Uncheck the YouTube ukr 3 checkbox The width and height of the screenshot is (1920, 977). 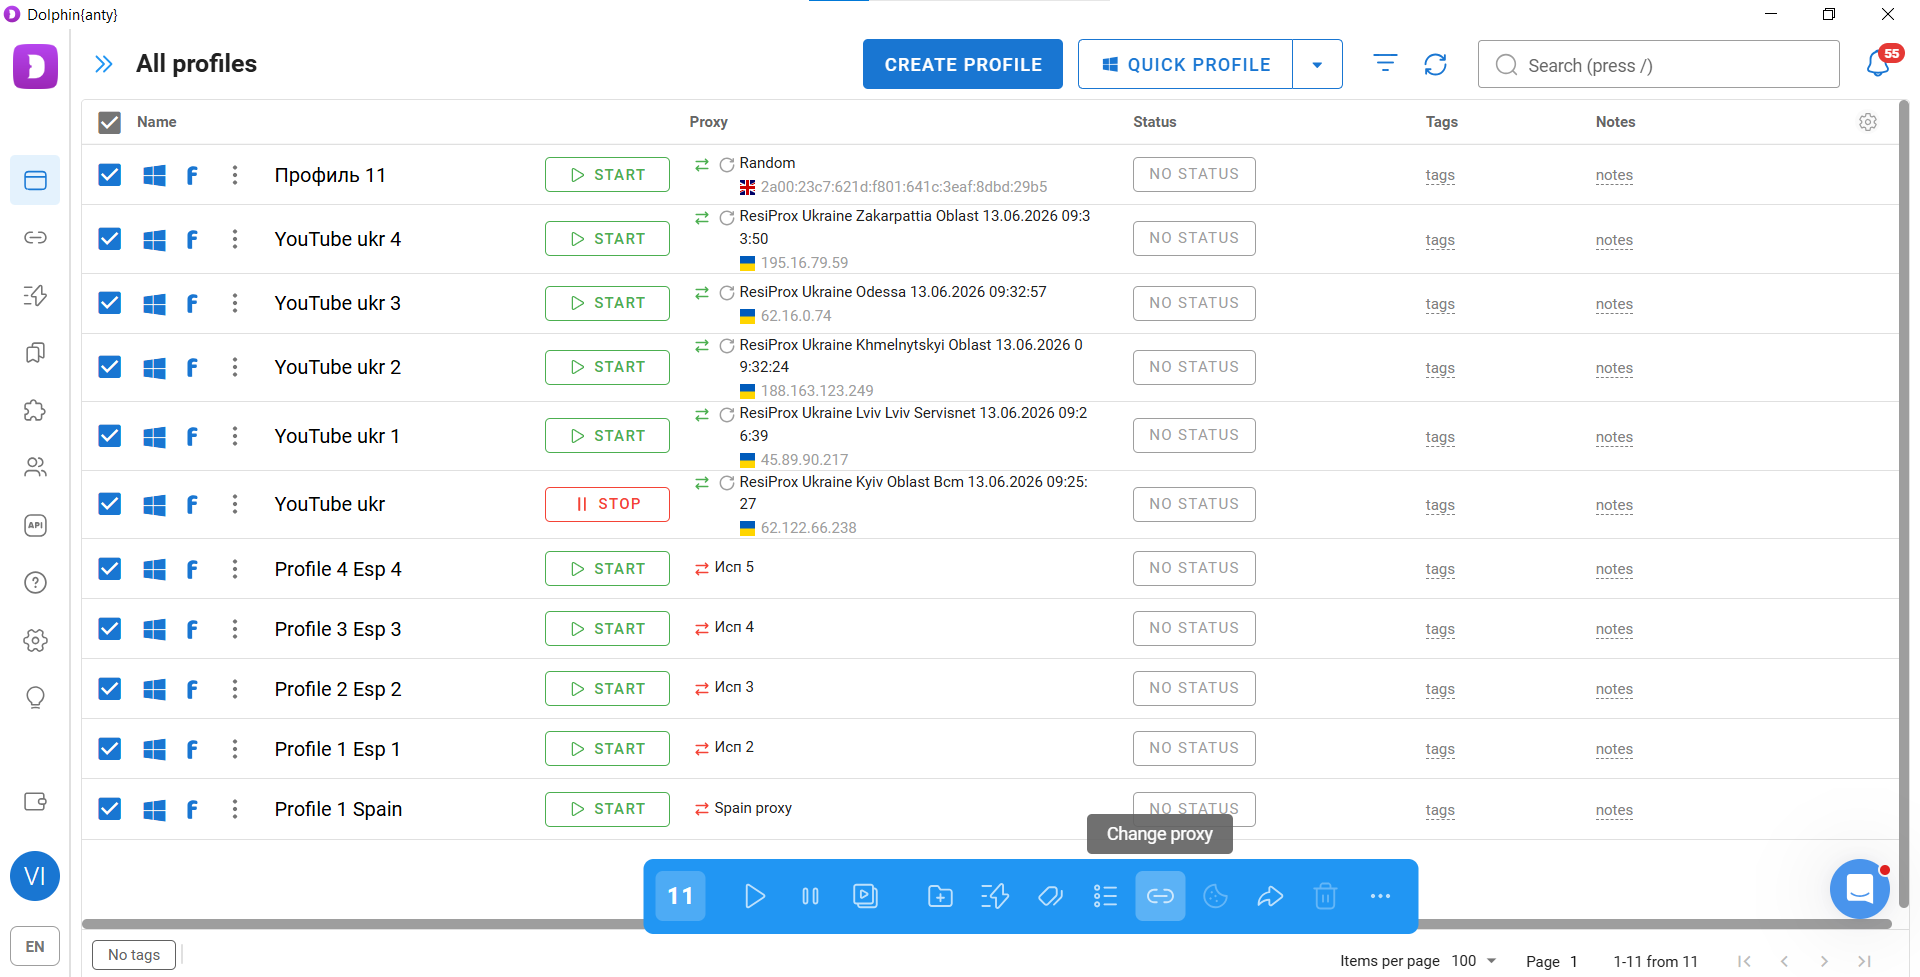click(110, 303)
